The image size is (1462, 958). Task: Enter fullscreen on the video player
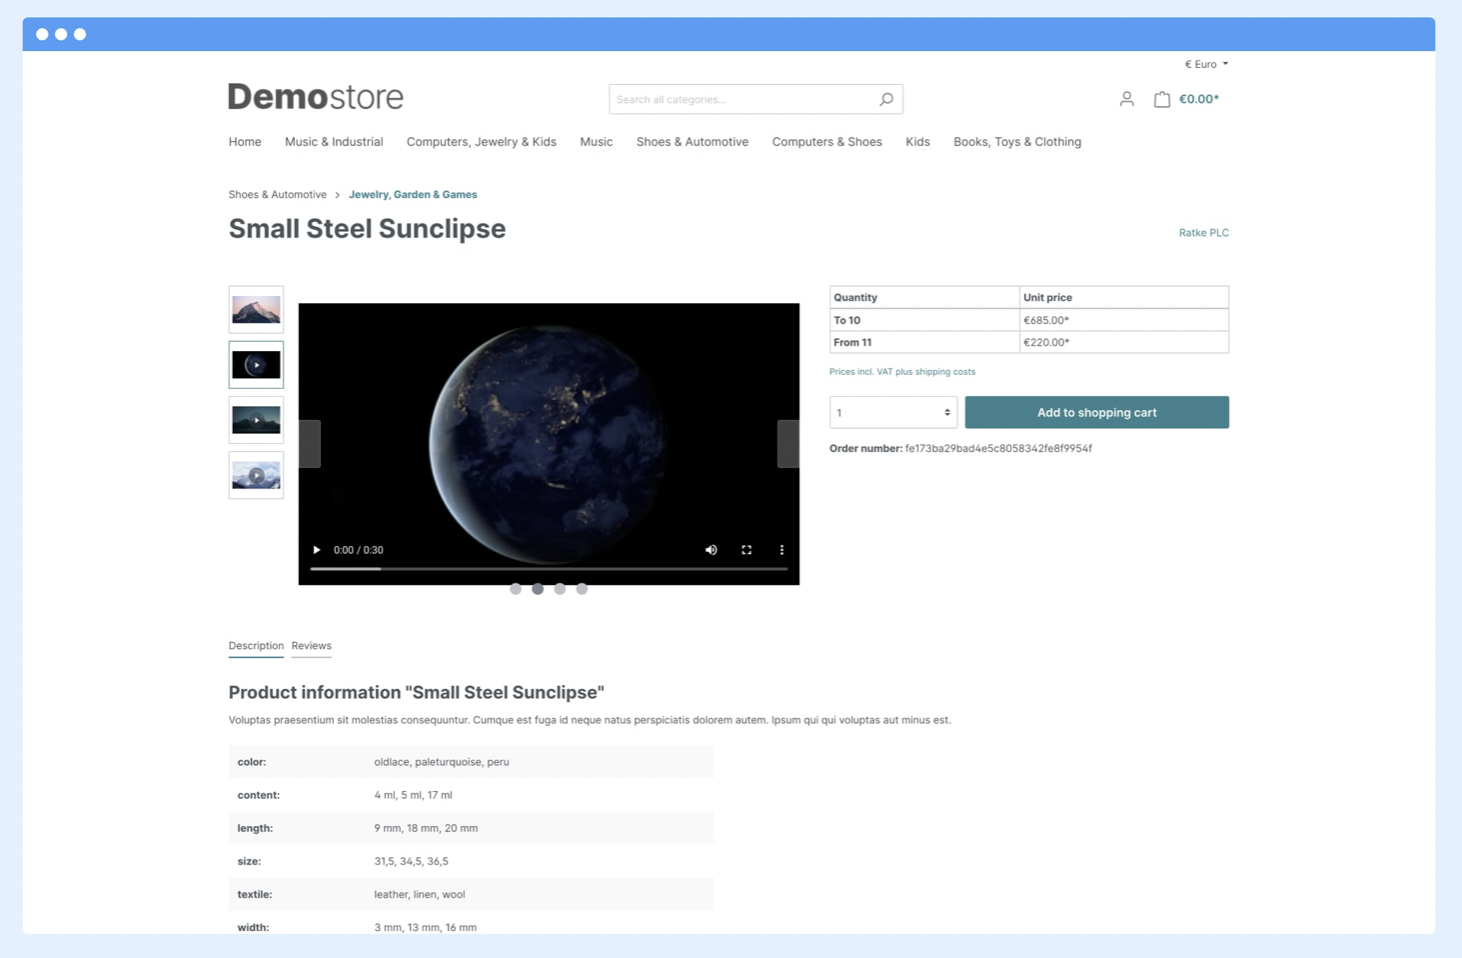coord(746,550)
